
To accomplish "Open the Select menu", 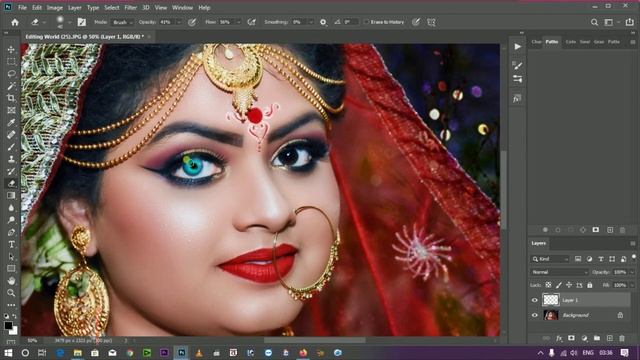I will click(x=111, y=7).
